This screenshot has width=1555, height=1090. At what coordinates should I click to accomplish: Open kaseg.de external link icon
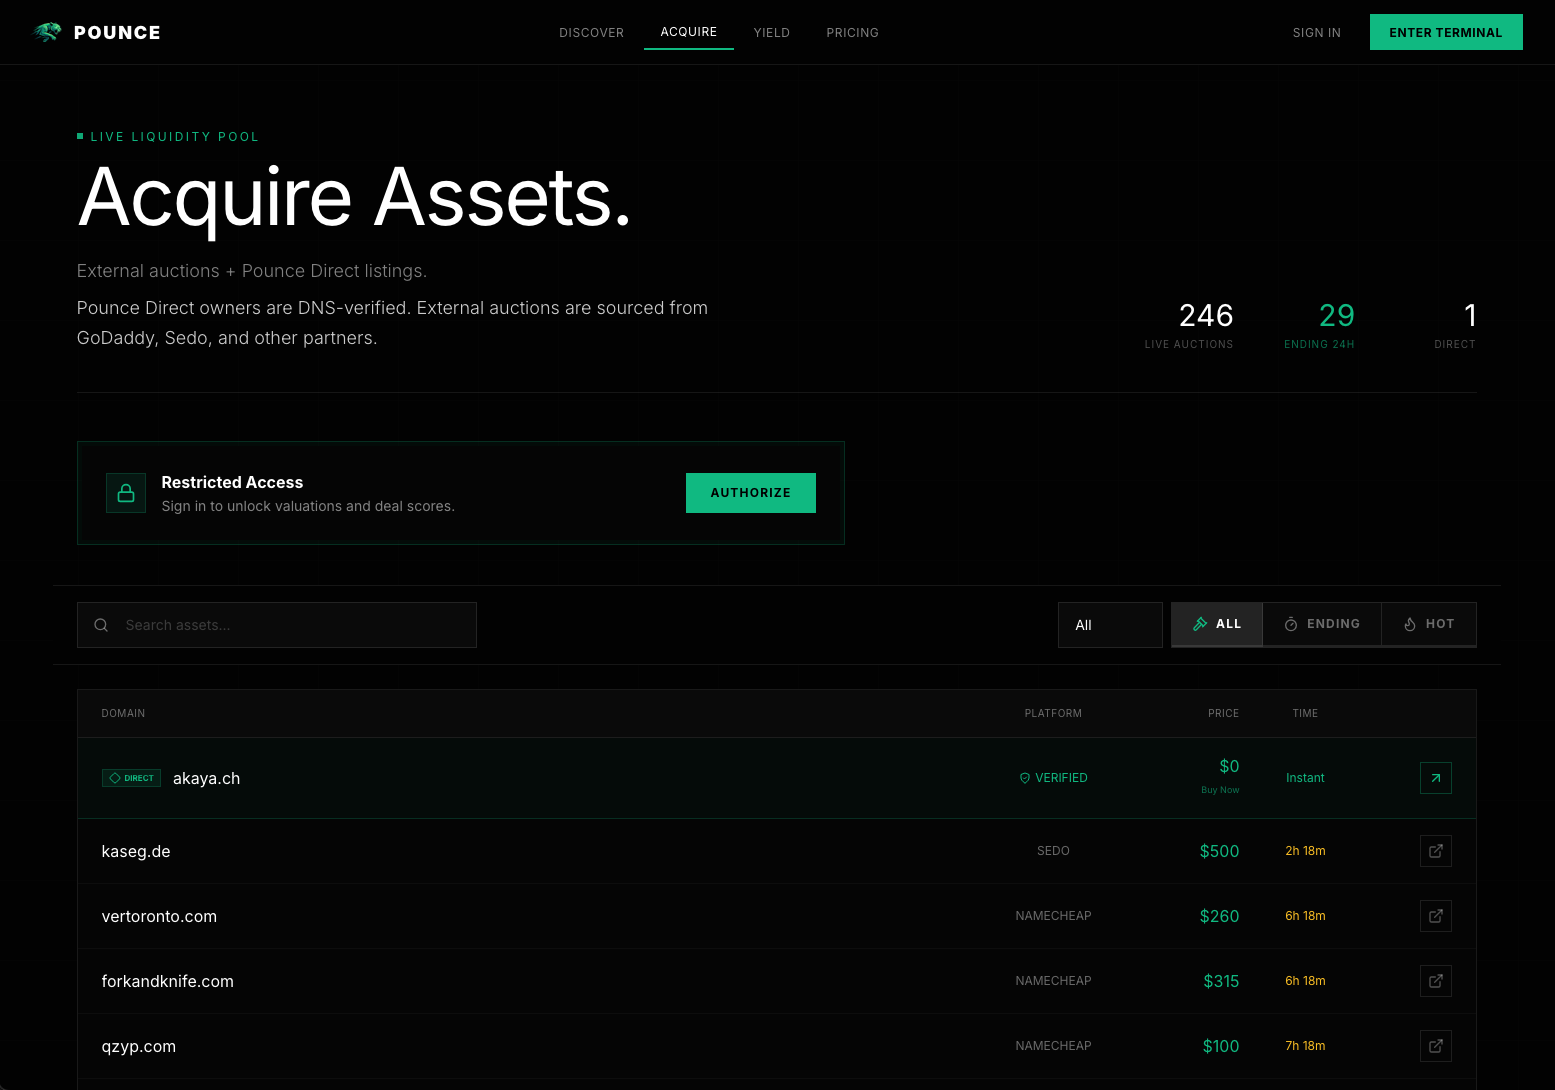[x=1436, y=851]
